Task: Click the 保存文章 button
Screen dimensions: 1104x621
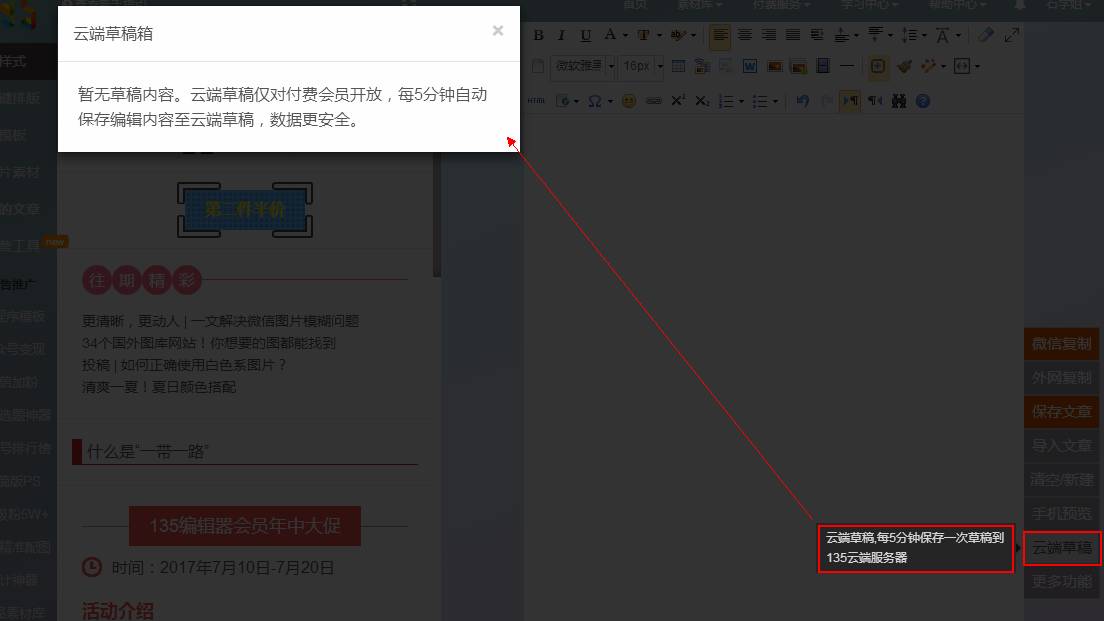Action: (x=1062, y=411)
